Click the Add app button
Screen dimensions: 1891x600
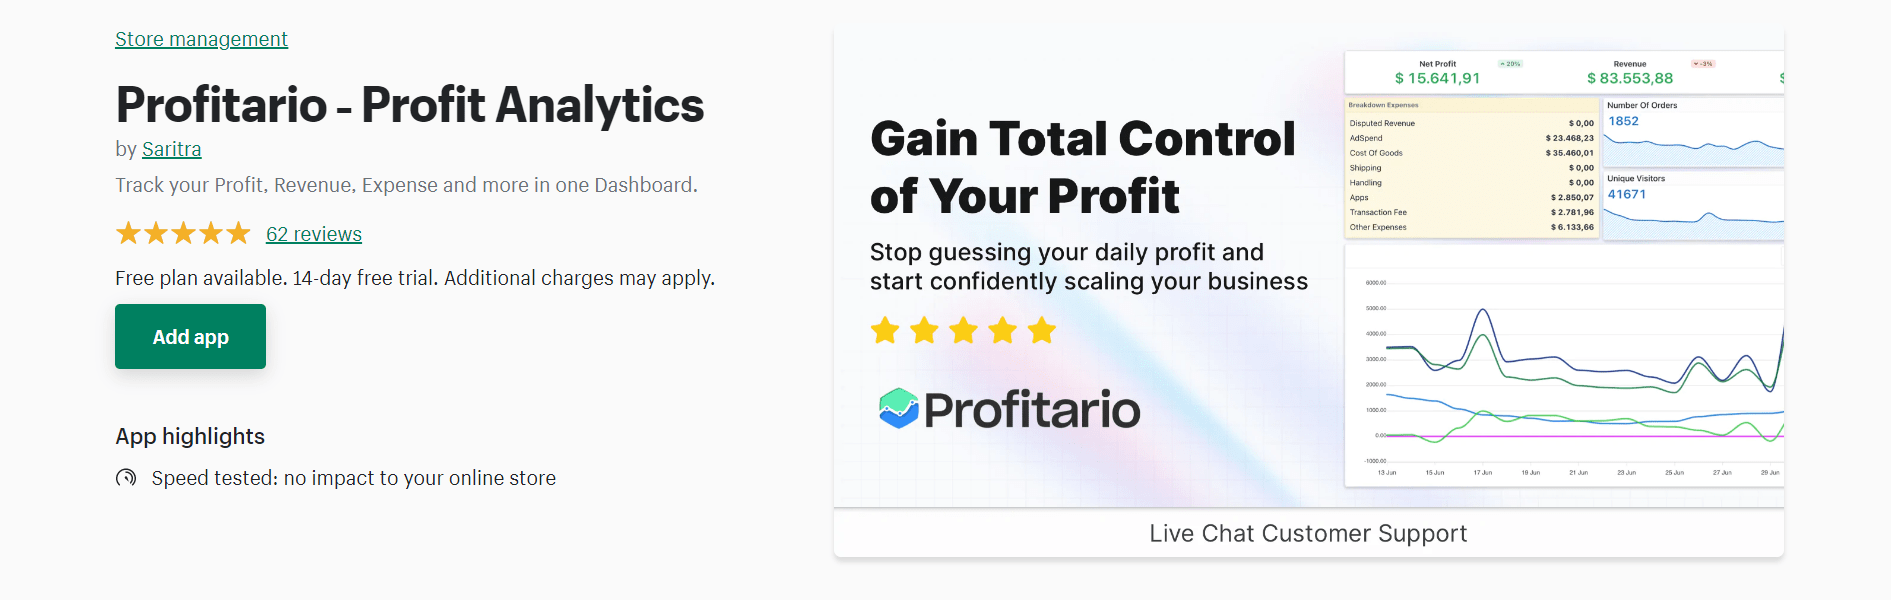190,336
